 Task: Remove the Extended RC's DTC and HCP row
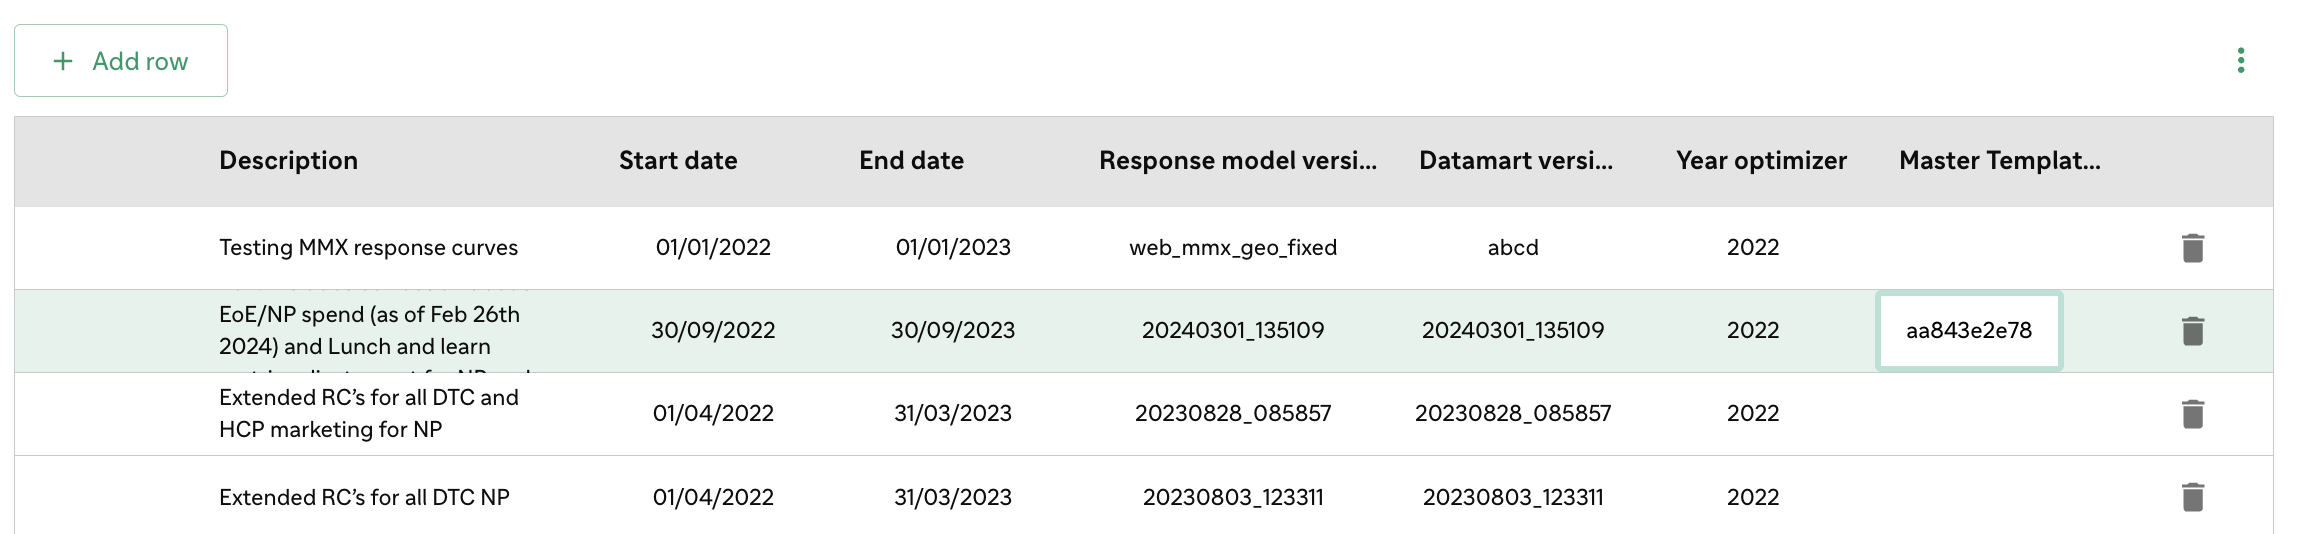pyautogui.click(x=2192, y=414)
